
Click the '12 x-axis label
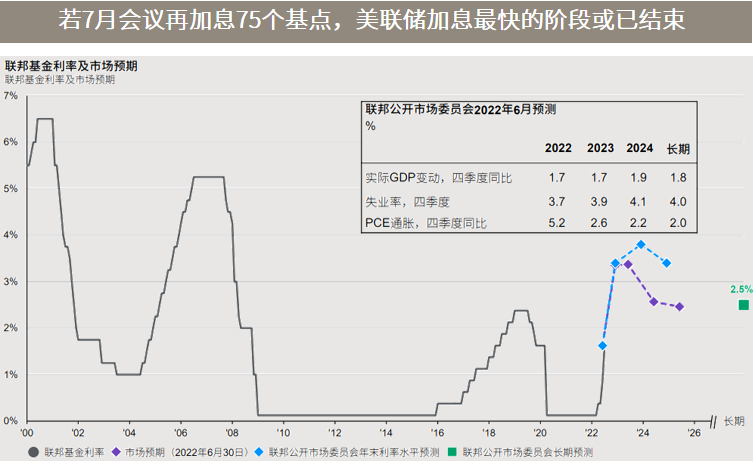click(x=335, y=433)
